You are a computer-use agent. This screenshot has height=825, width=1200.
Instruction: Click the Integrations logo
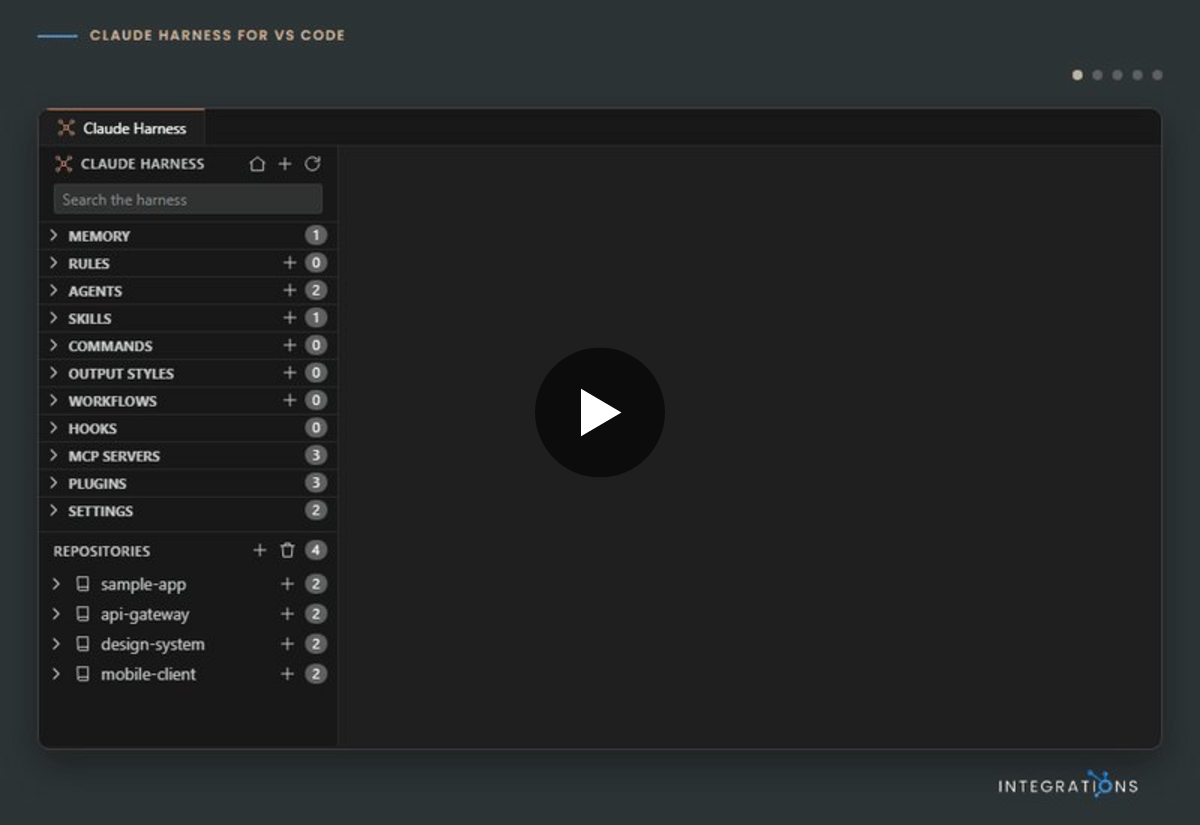click(x=1068, y=785)
